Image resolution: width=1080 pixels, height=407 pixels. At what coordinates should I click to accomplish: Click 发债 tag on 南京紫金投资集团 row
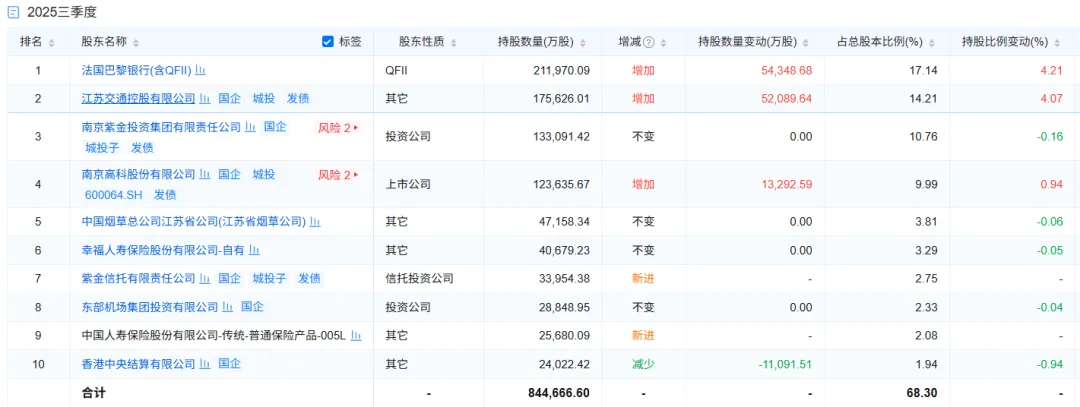point(142,147)
